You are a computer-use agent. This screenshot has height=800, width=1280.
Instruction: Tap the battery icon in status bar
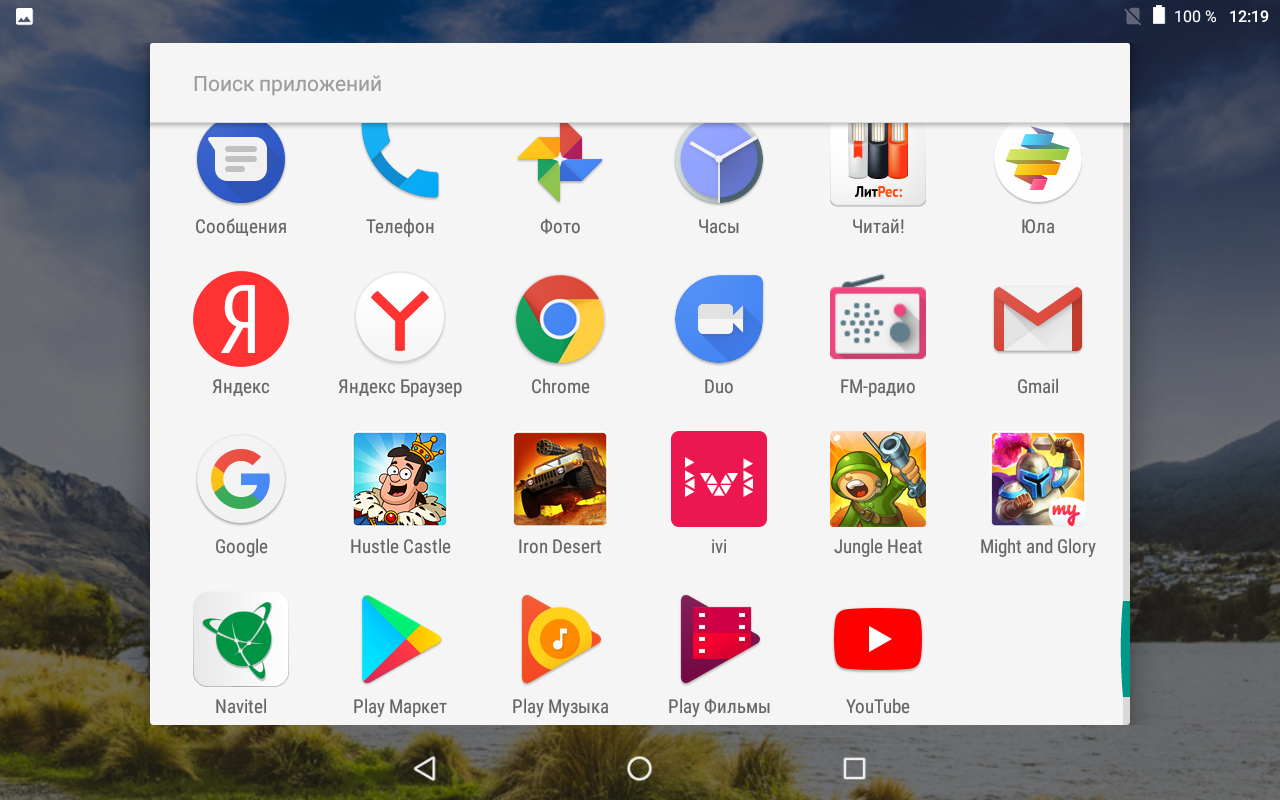point(1159,16)
